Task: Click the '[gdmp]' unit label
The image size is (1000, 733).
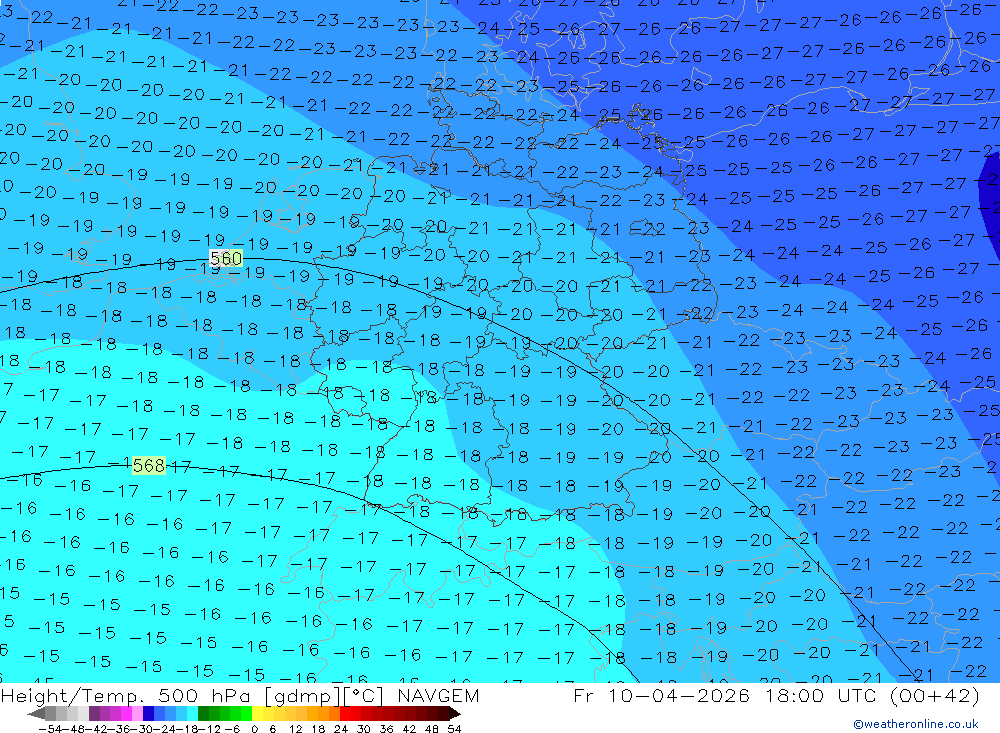Action: point(304,696)
